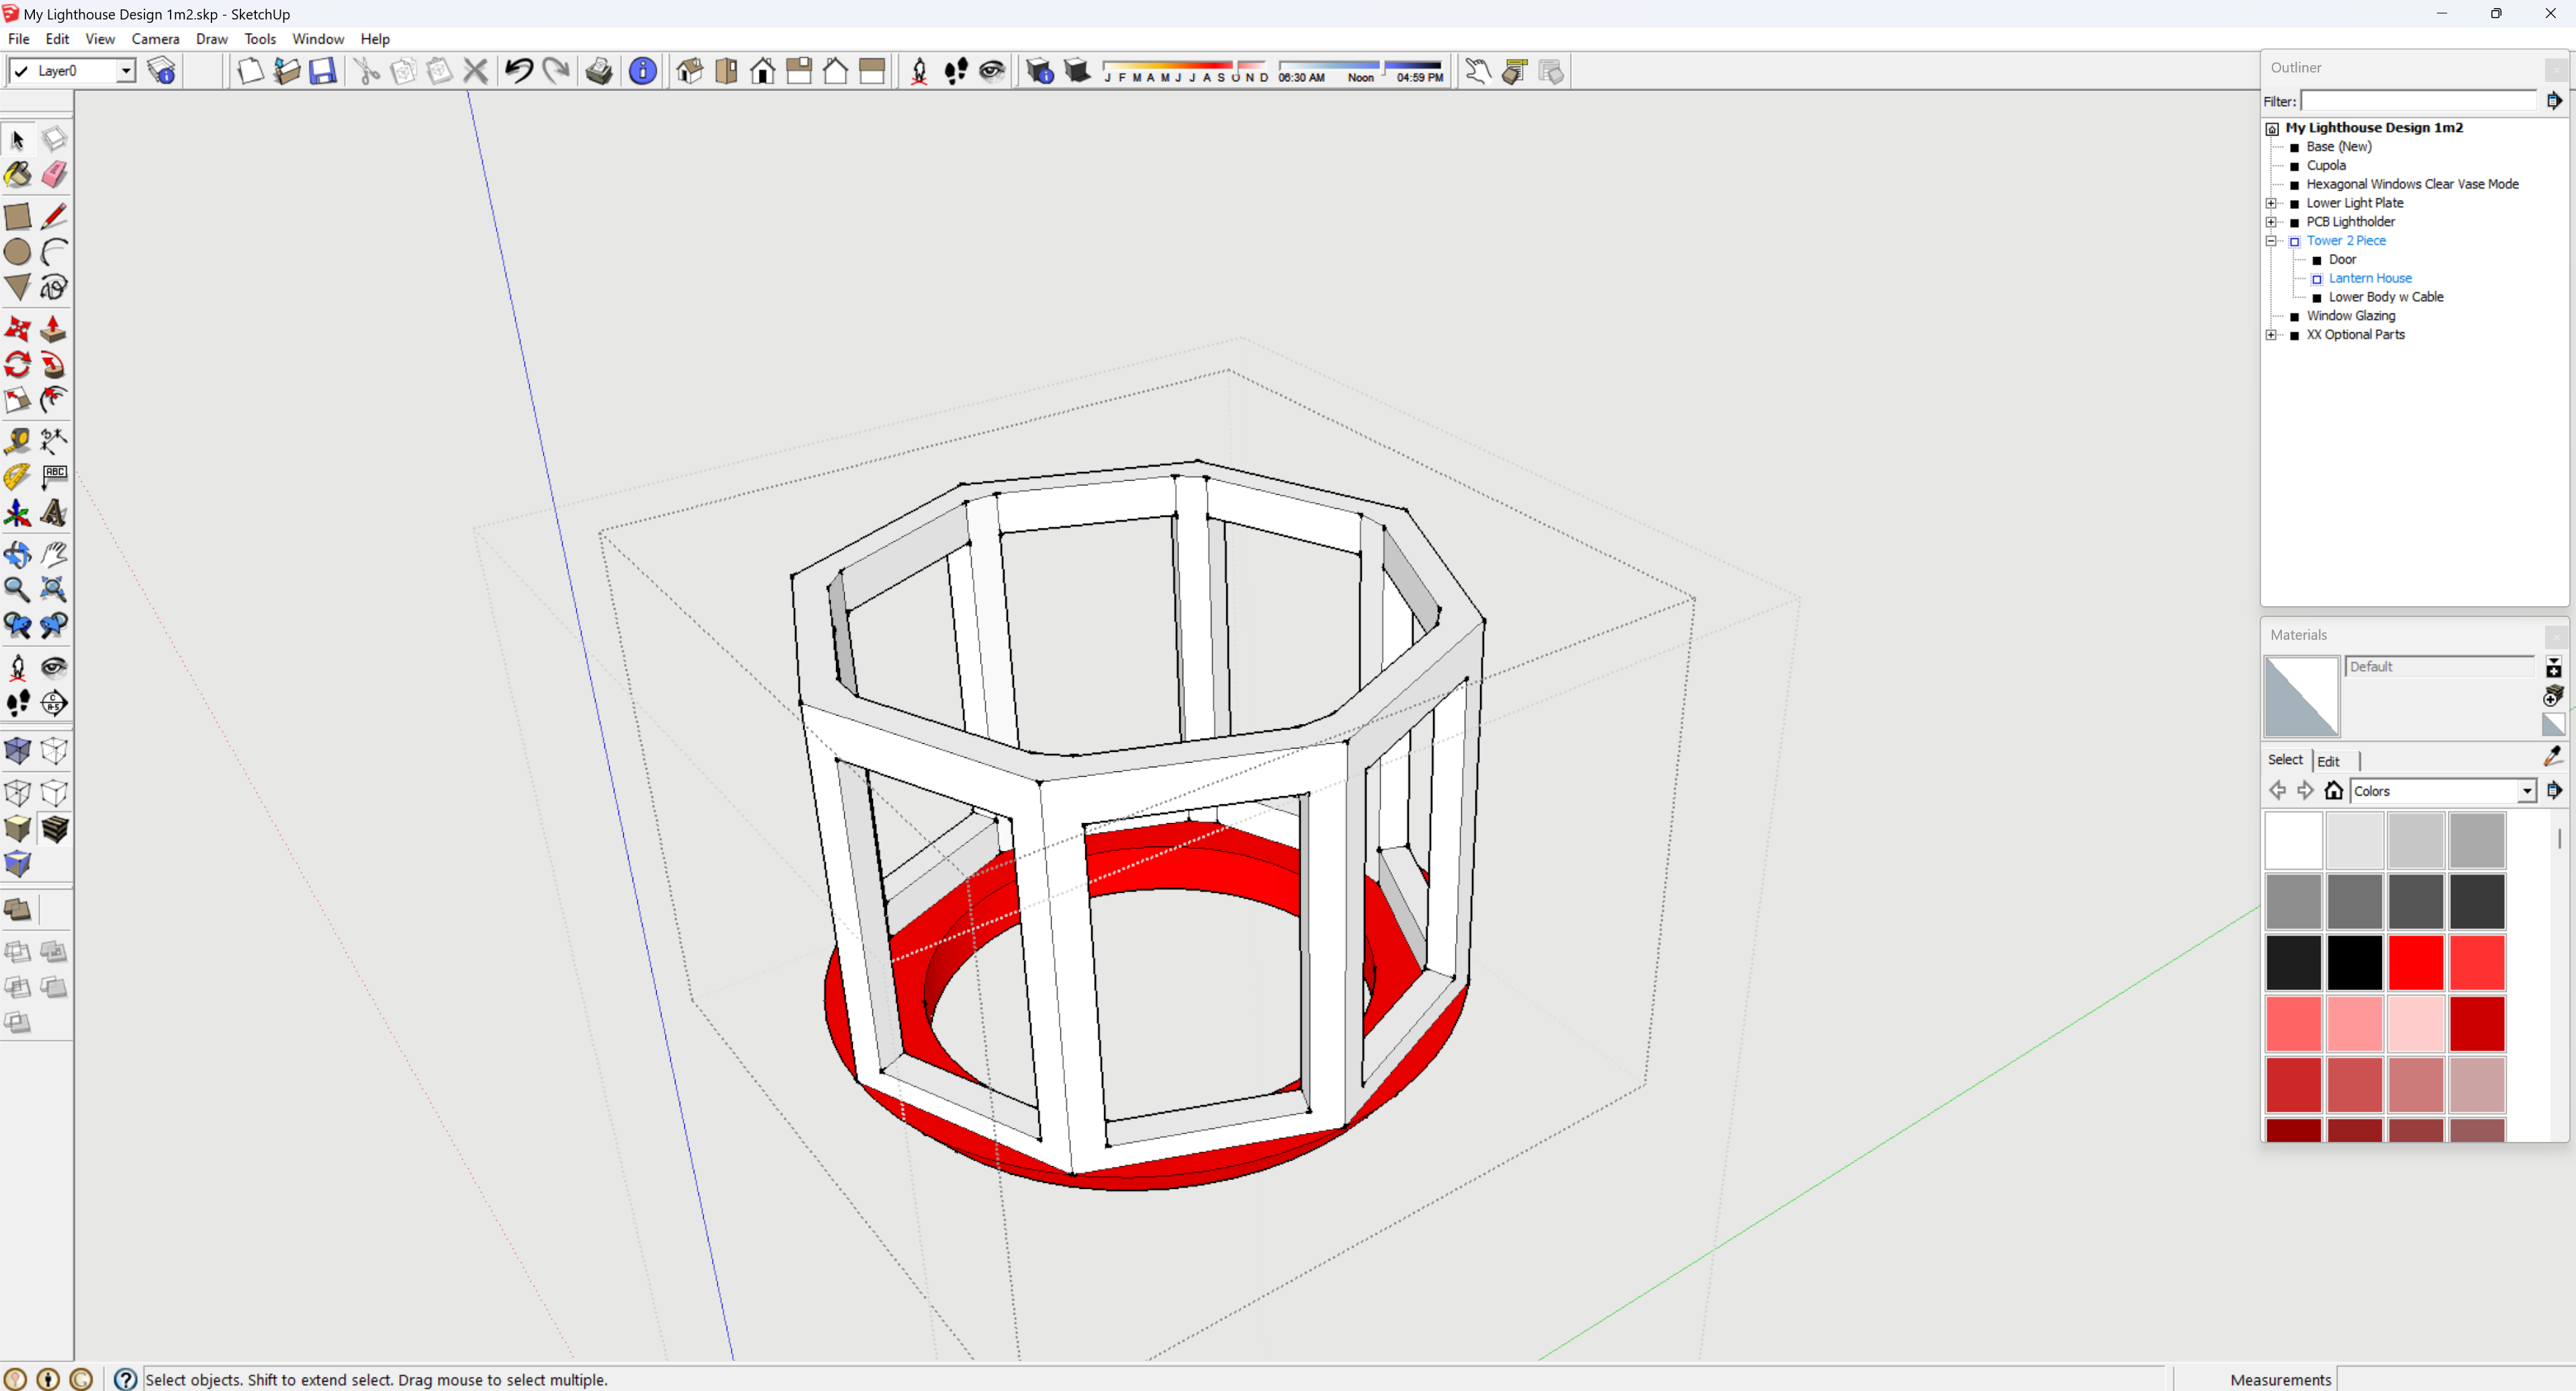This screenshot has width=2576, height=1391.
Task: Expand the XX Optional Parts node
Action: pyautogui.click(x=2271, y=335)
